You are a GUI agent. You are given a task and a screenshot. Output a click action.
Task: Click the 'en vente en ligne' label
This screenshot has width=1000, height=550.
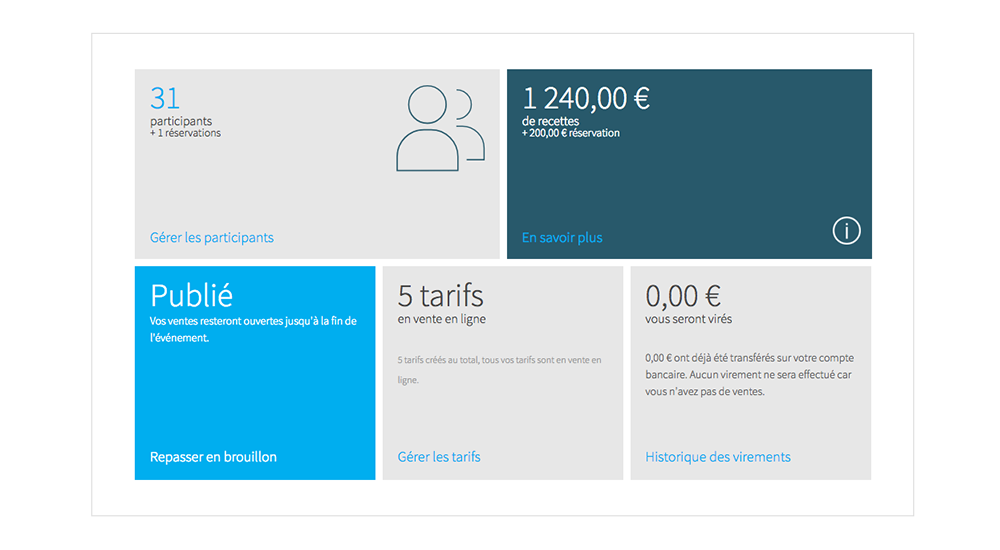point(441,319)
